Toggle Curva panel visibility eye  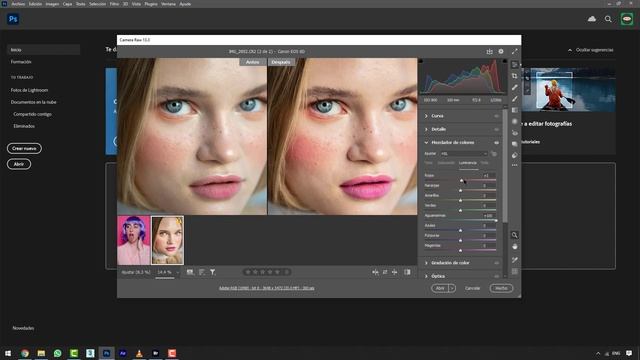(497, 116)
